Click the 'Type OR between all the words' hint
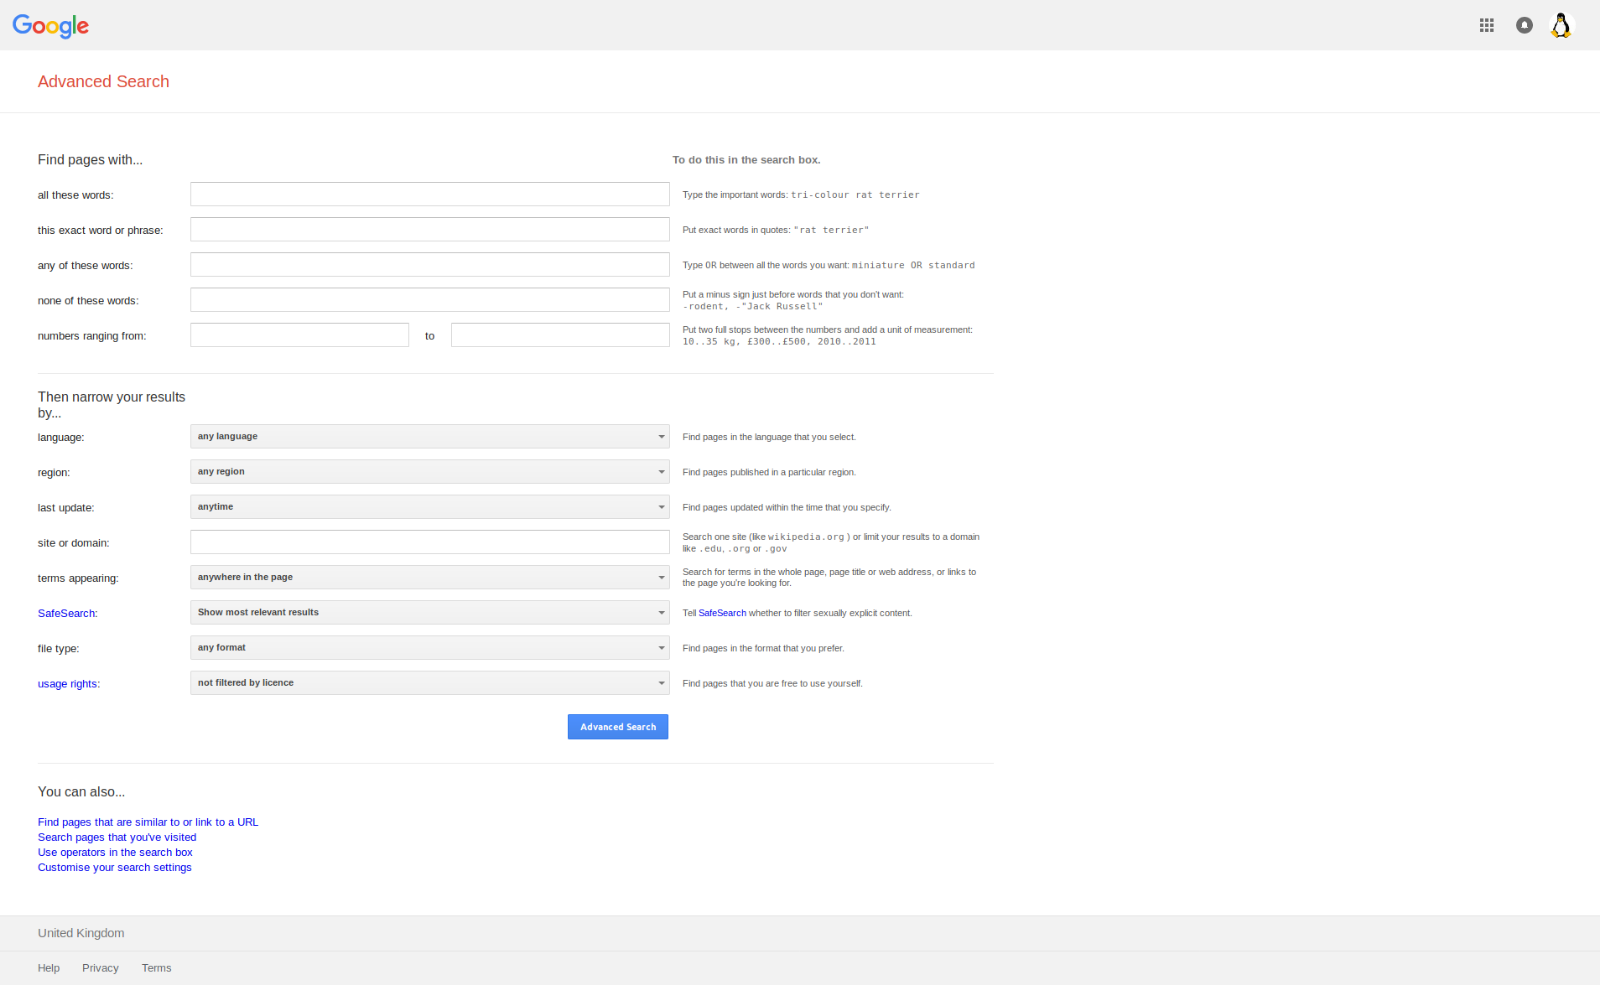This screenshot has width=1600, height=985. click(x=829, y=265)
